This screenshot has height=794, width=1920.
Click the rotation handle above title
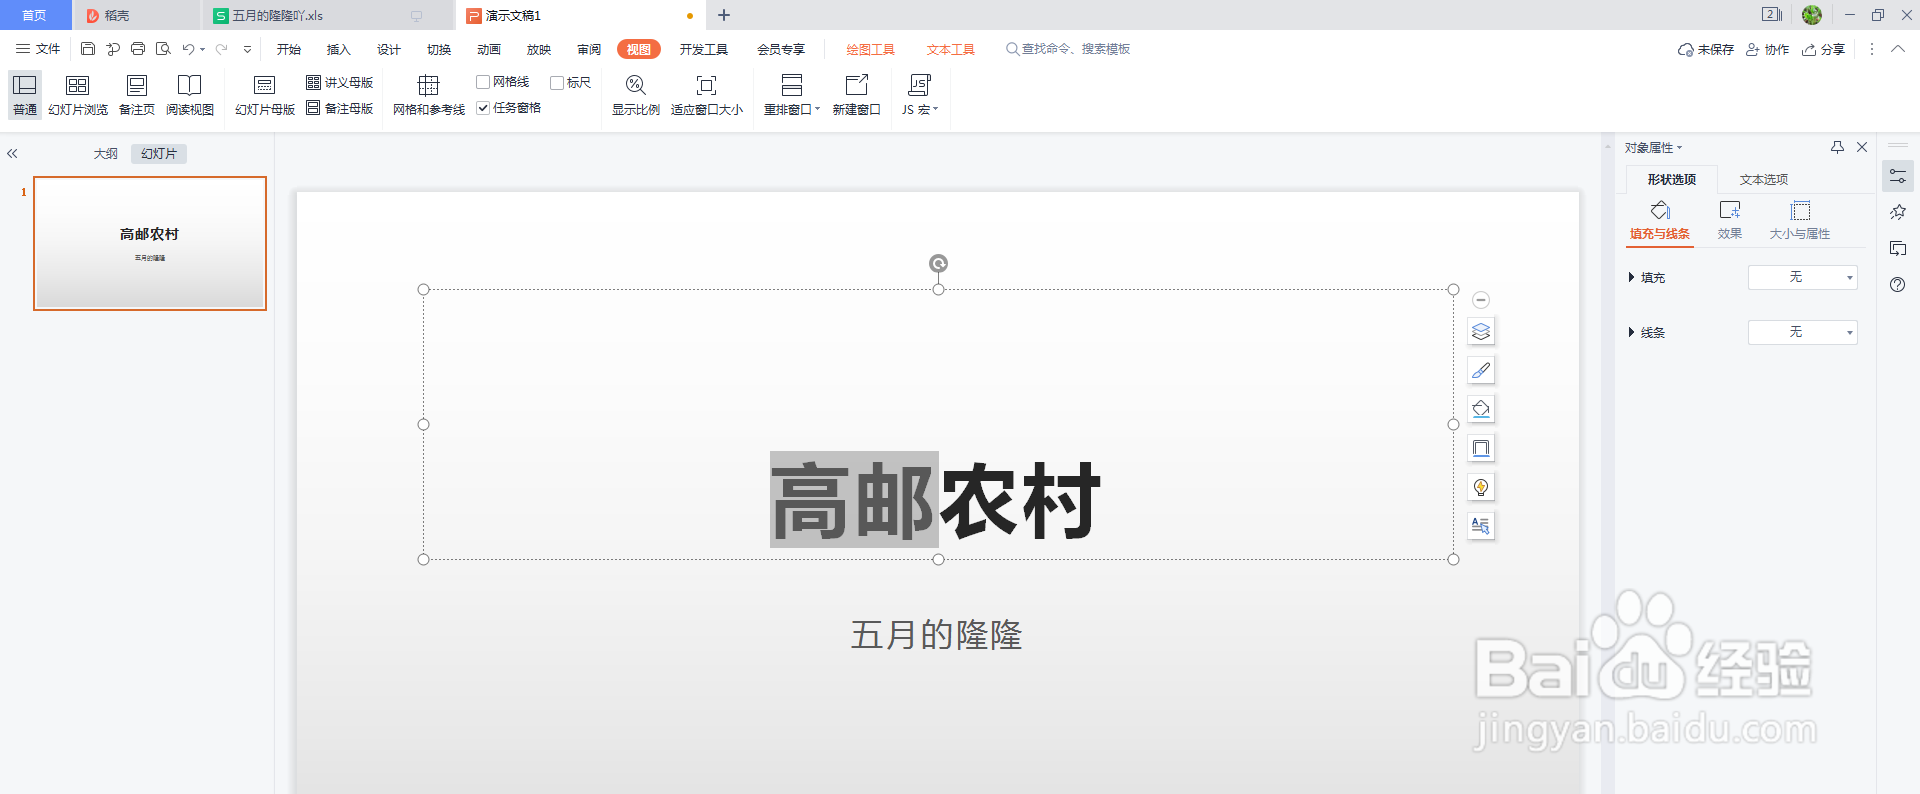click(938, 263)
